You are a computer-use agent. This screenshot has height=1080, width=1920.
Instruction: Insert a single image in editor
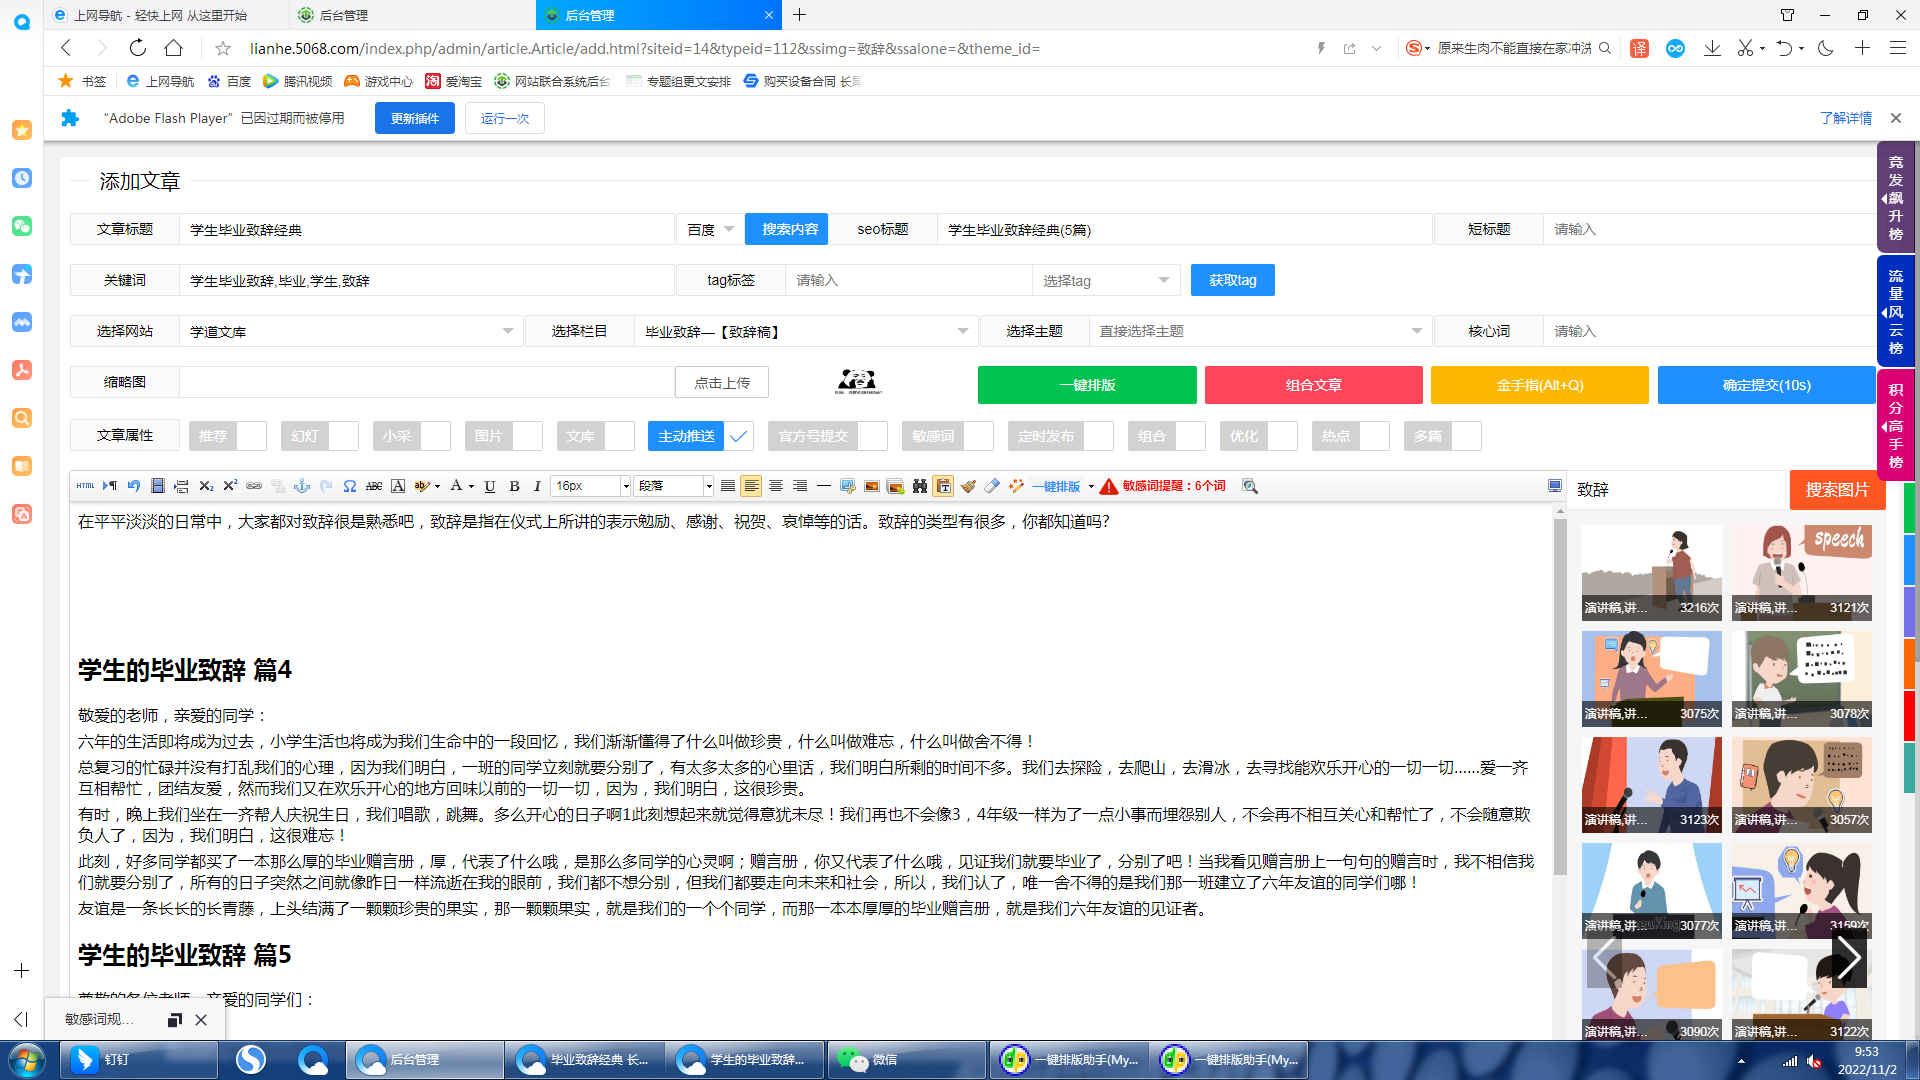pos(872,486)
